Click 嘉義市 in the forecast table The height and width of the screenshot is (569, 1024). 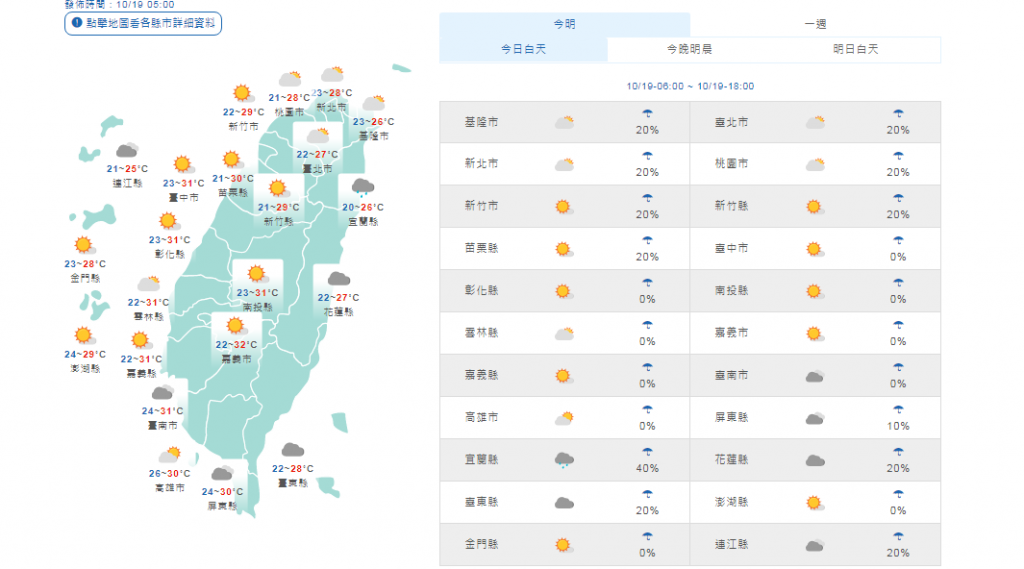tap(731, 333)
